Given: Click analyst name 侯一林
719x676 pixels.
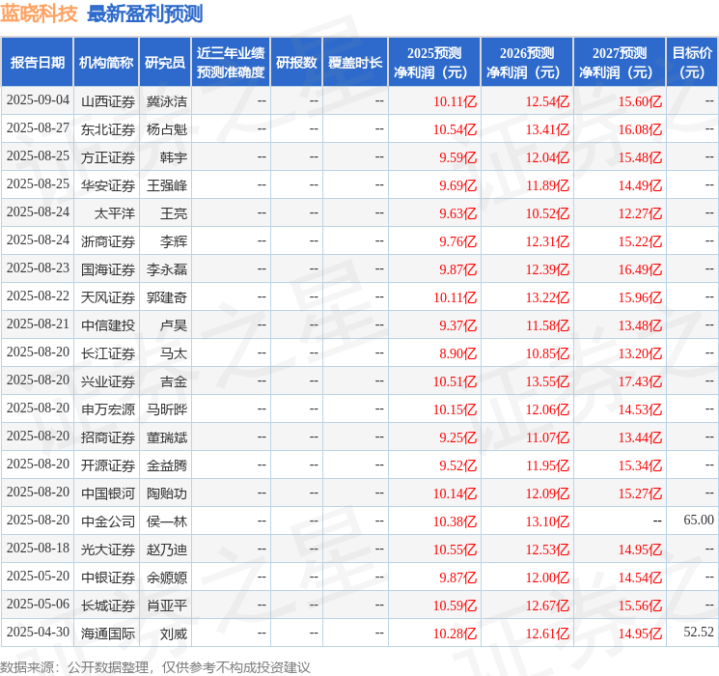Looking at the screenshot, I should [166, 521].
